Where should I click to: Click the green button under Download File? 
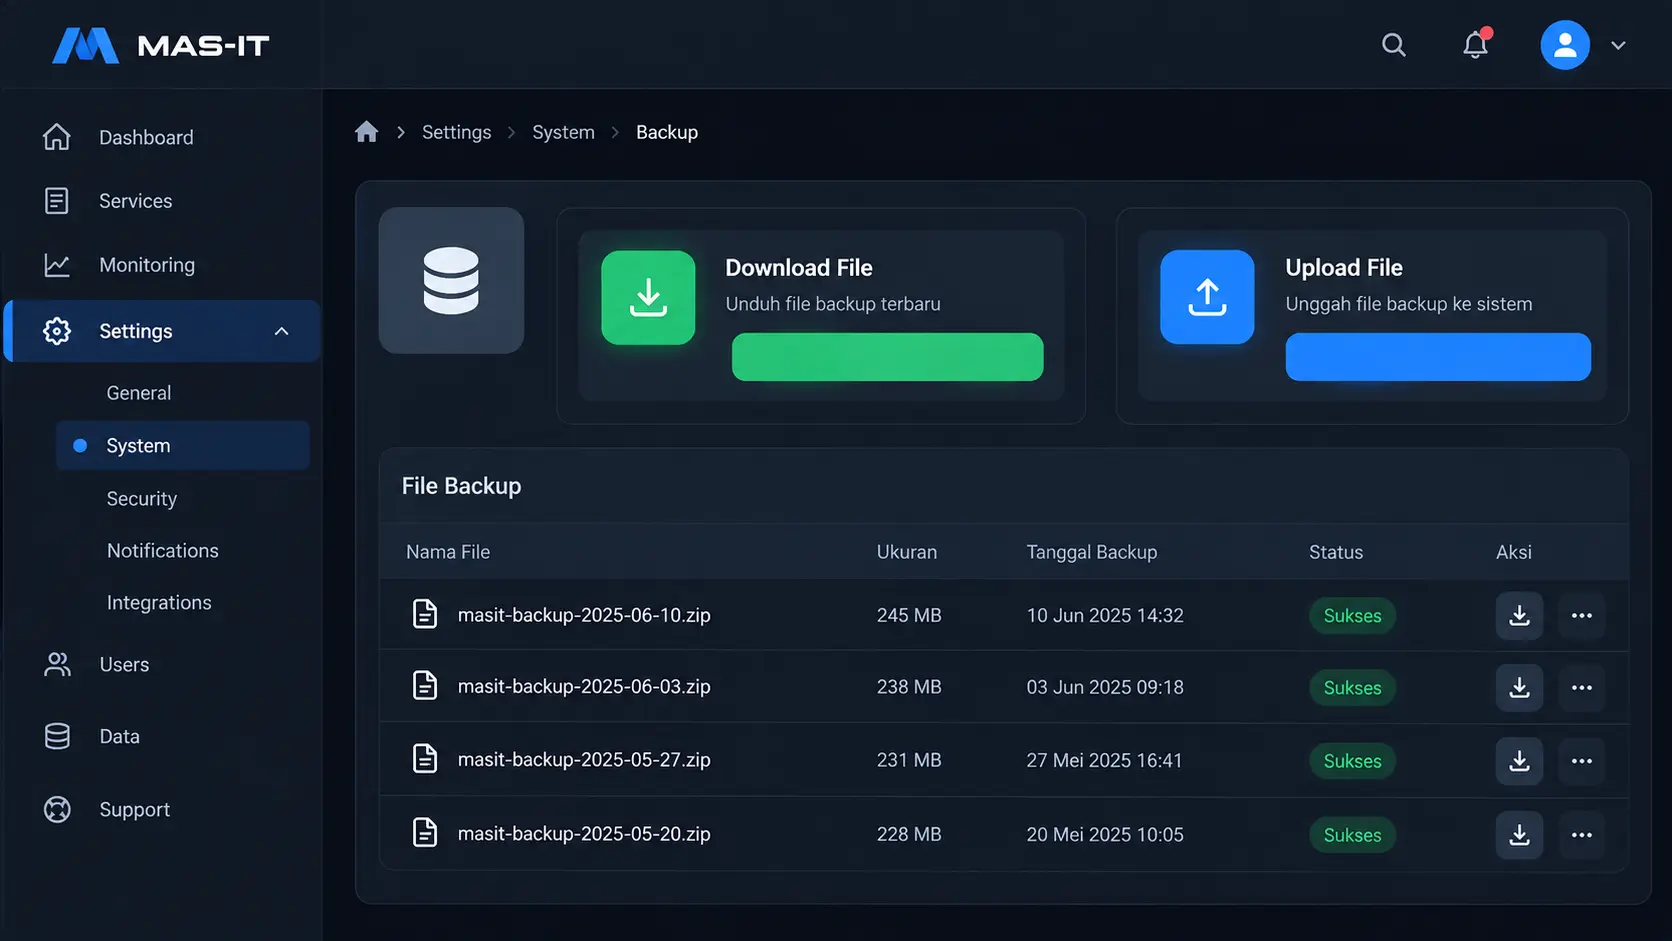click(x=887, y=357)
